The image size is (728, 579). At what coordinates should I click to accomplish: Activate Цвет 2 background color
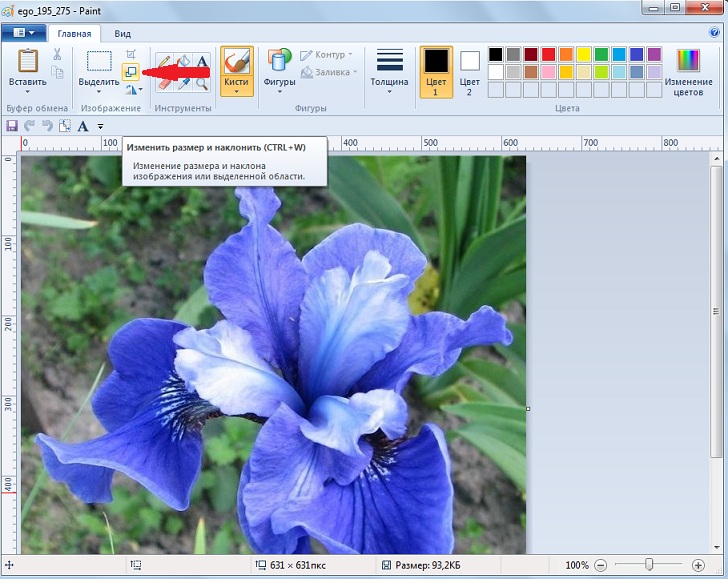click(469, 70)
